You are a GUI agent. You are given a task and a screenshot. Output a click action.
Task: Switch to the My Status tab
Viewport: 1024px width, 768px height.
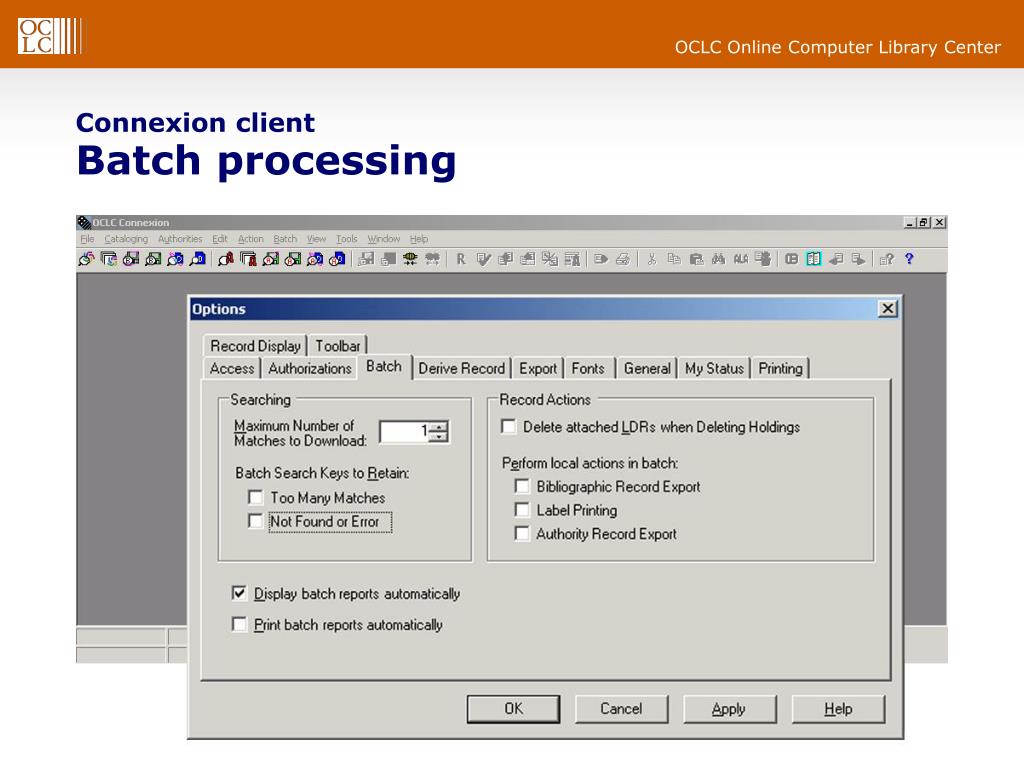point(714,368)
